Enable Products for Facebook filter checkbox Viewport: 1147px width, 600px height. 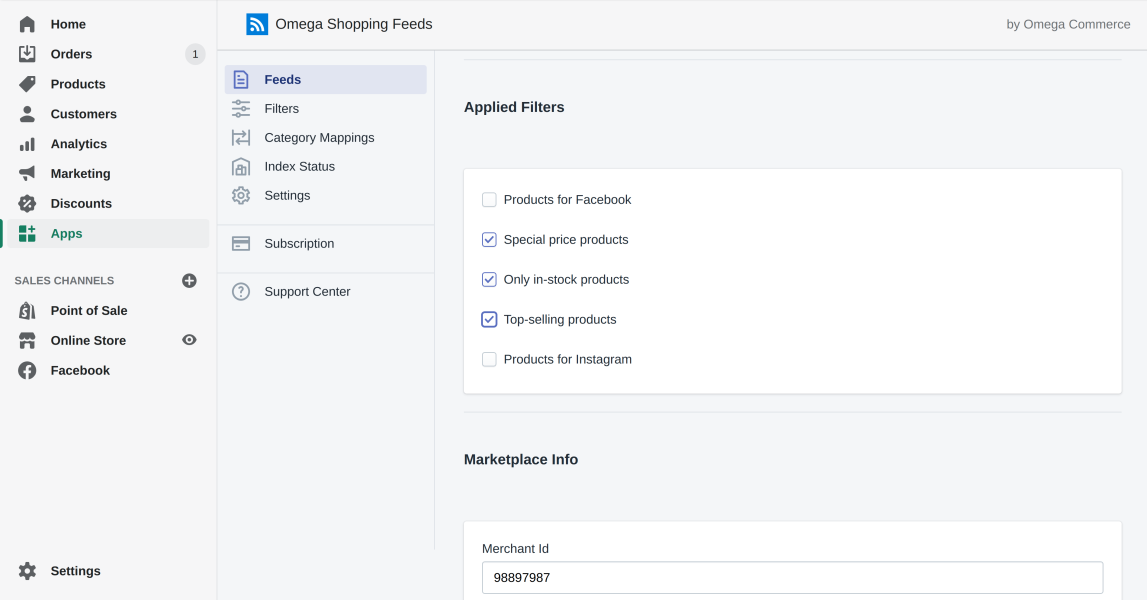click(x=489, y=200)
